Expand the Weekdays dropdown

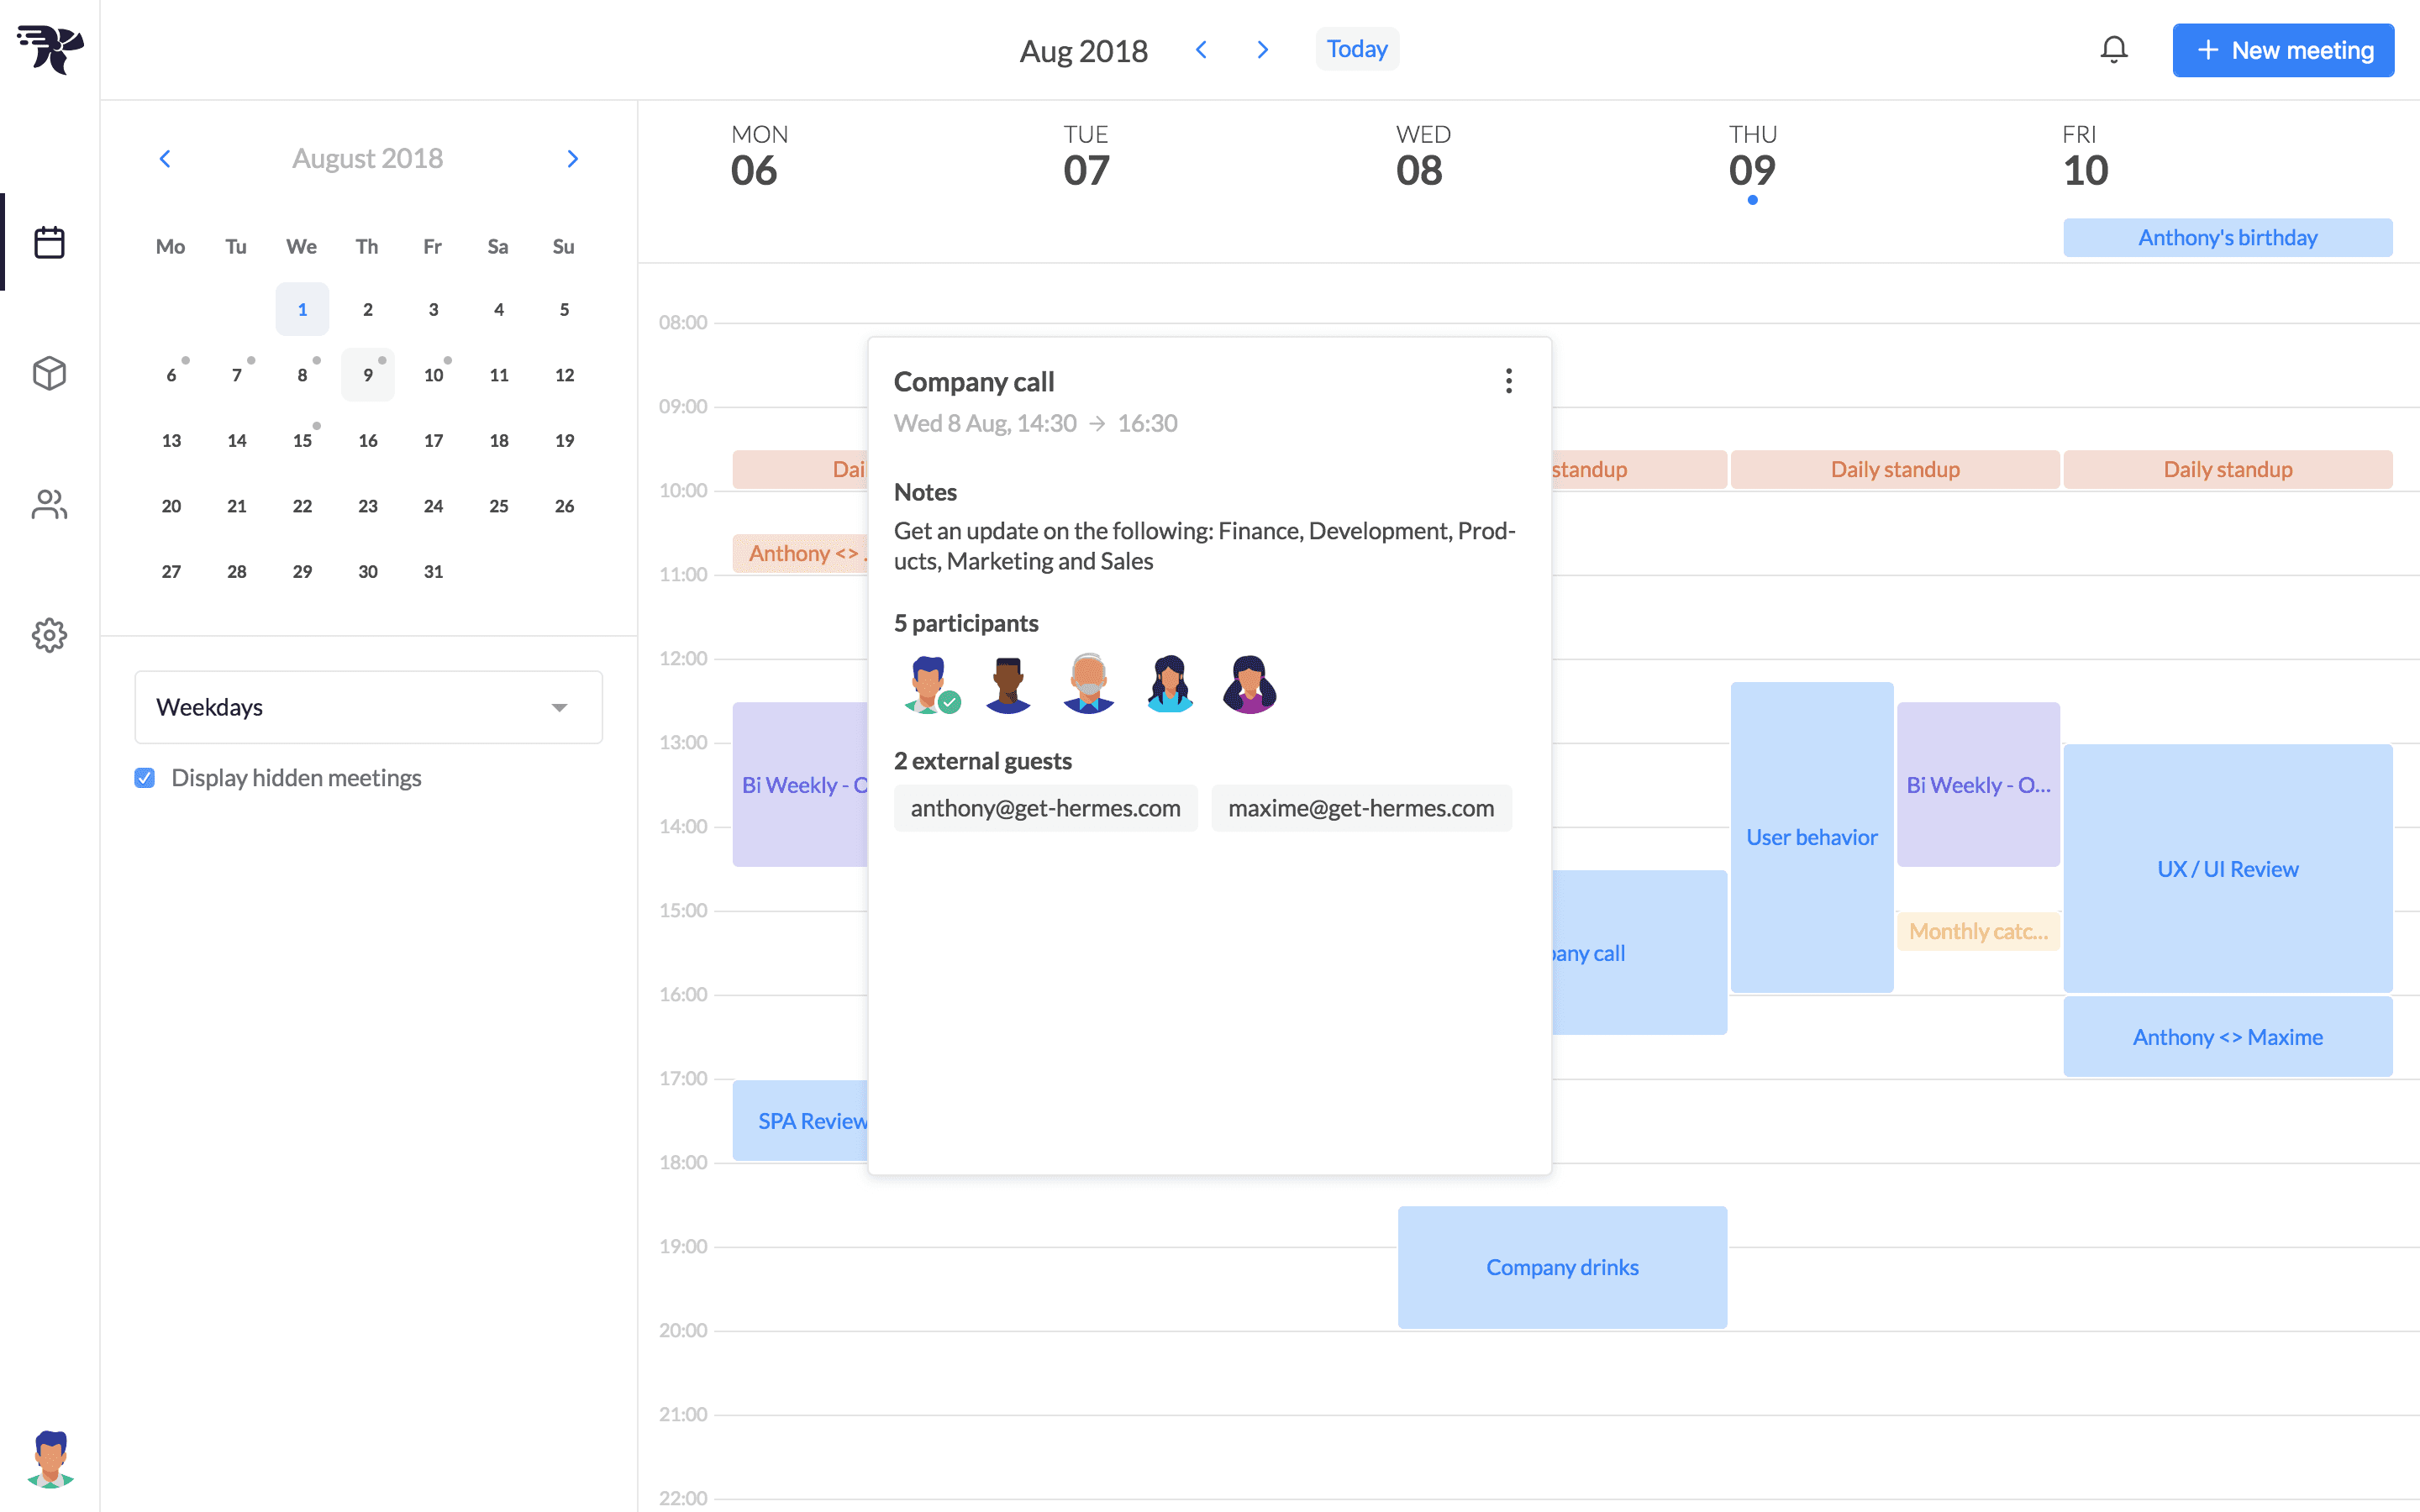coord(368,707)
